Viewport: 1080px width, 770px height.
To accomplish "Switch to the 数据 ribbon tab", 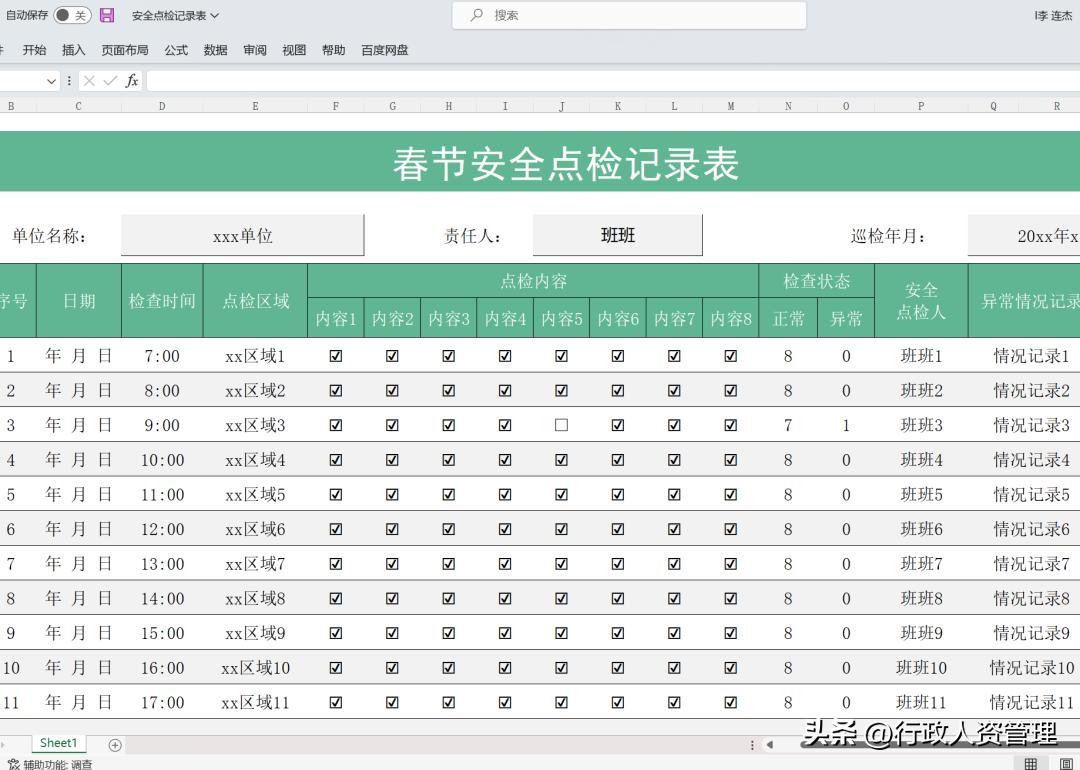I will pos(214,50).
